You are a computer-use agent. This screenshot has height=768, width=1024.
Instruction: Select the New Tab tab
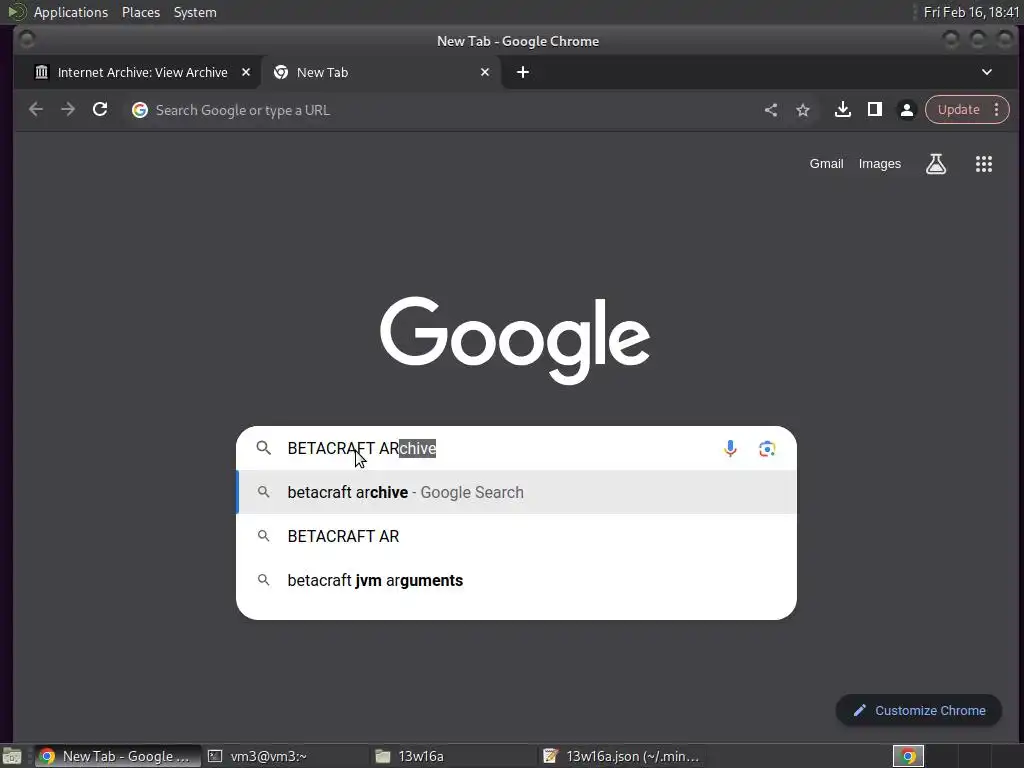click(381, 72)
